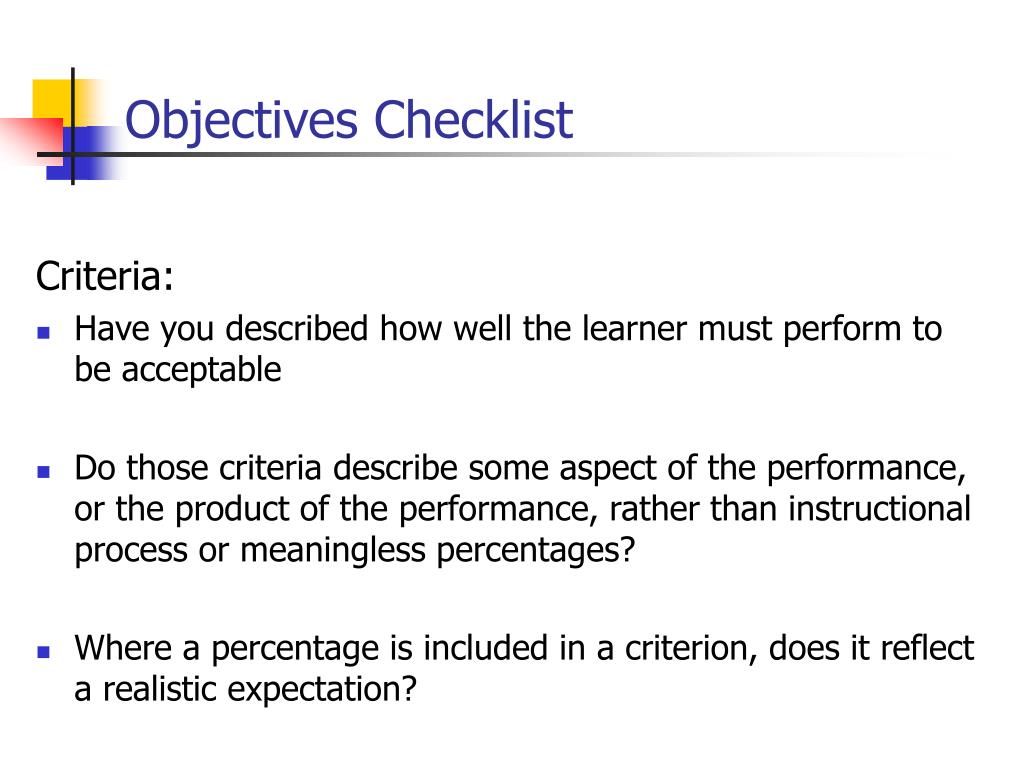Click the words 'meaningless percentages?'

pos(438,551)
